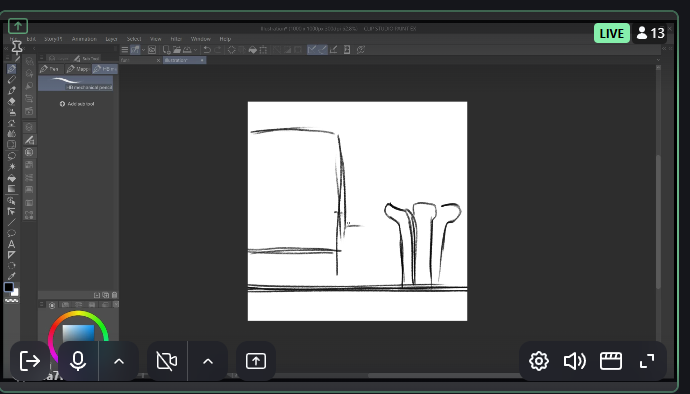The height and width of the screenshot is (394, 690).
Task: Click the LIVE badge
Action: [612, 33]
